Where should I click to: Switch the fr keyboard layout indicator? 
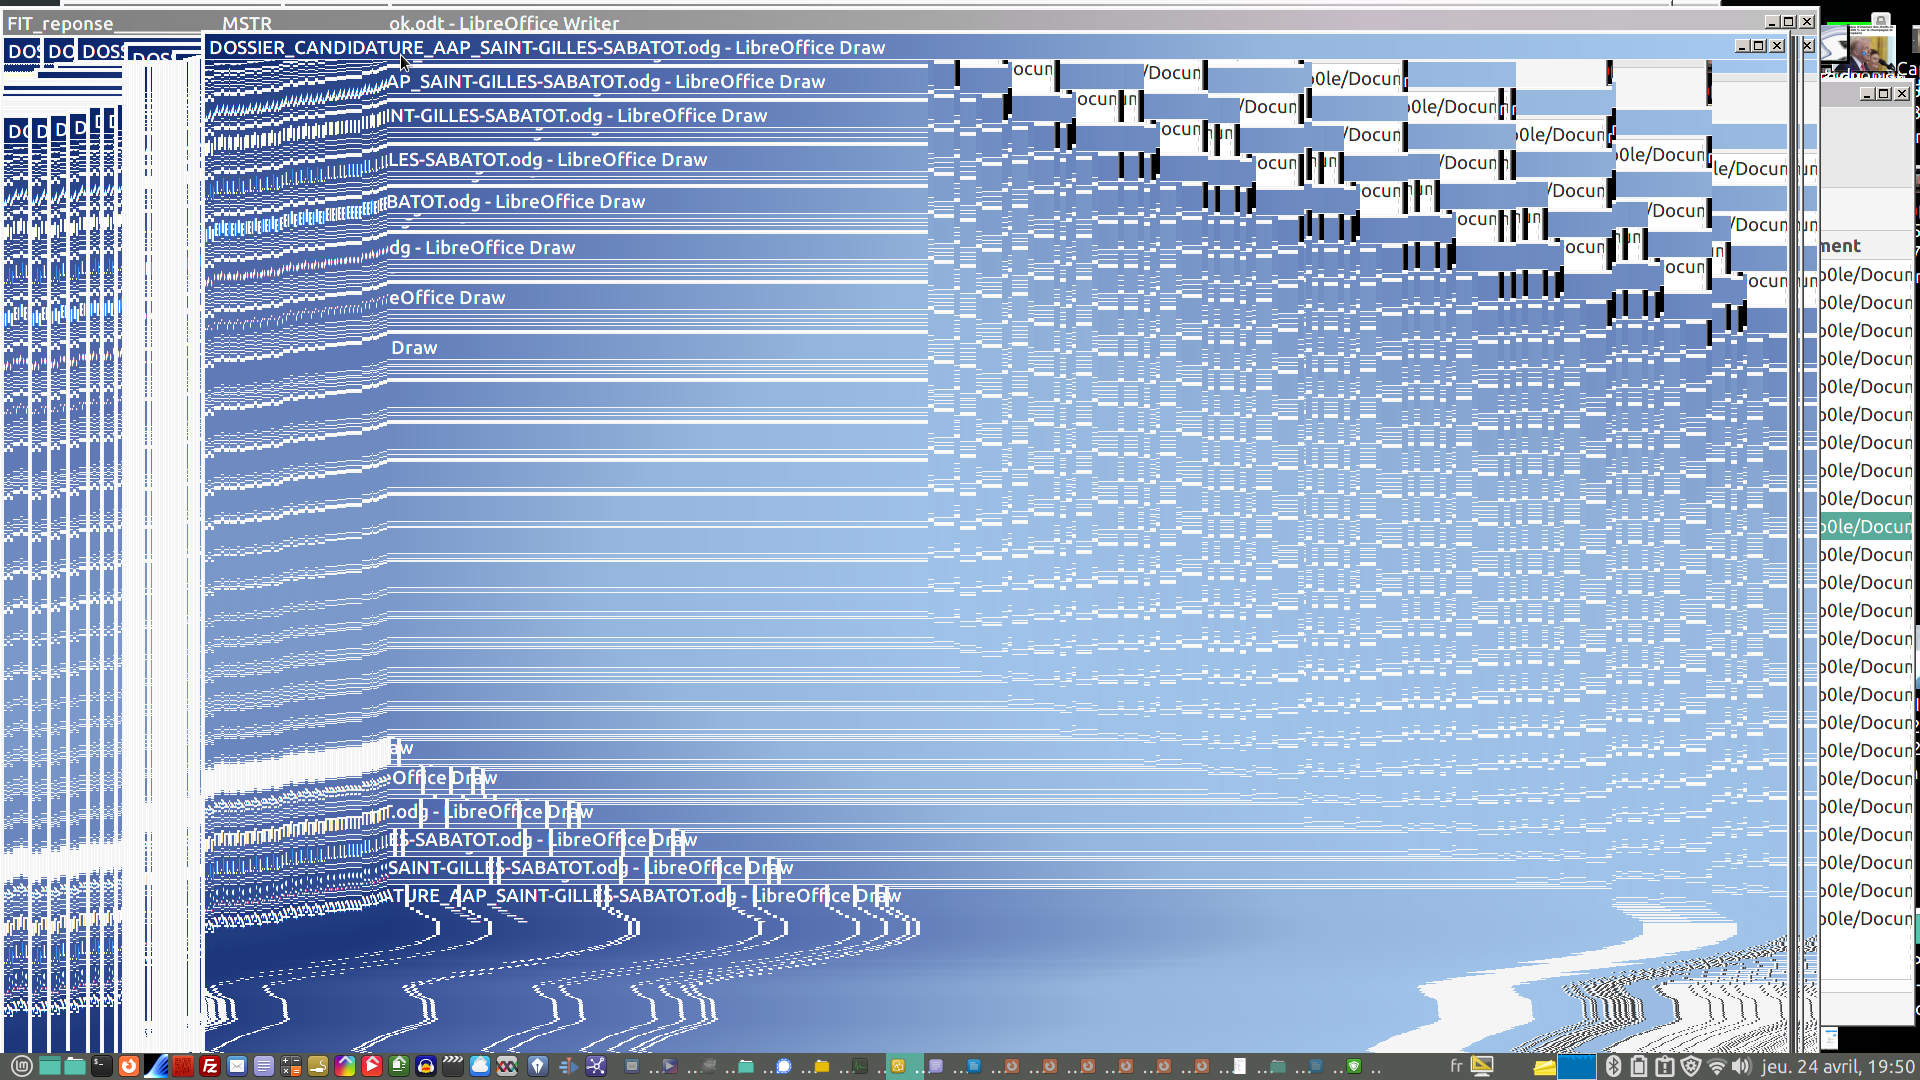click(1456, 1066)
